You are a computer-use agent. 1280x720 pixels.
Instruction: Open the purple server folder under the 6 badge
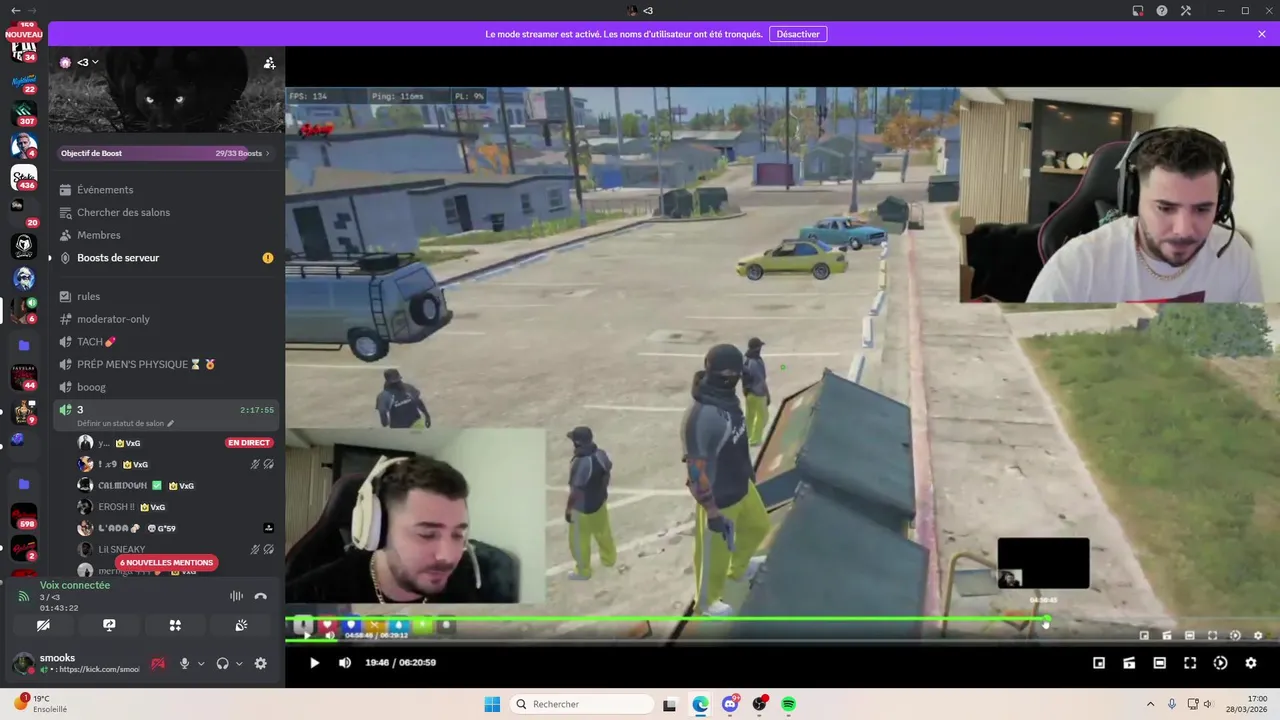click(24, 345)
